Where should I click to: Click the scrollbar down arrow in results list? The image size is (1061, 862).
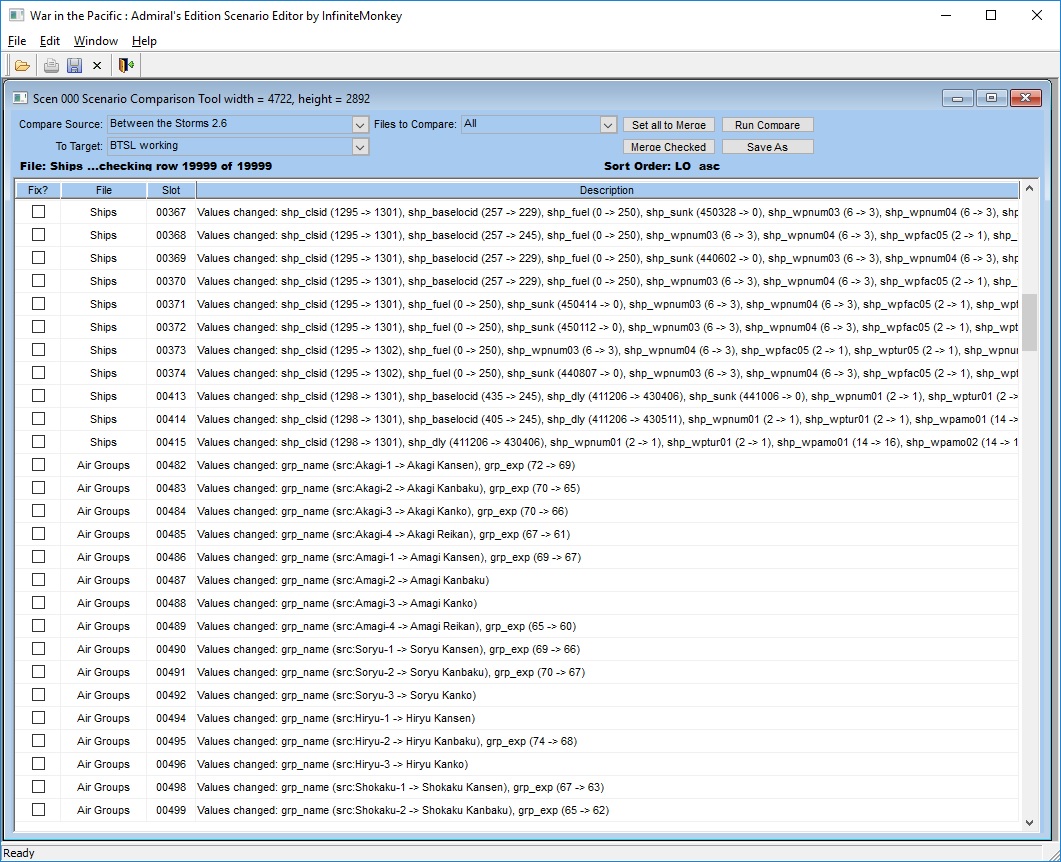1029,823
